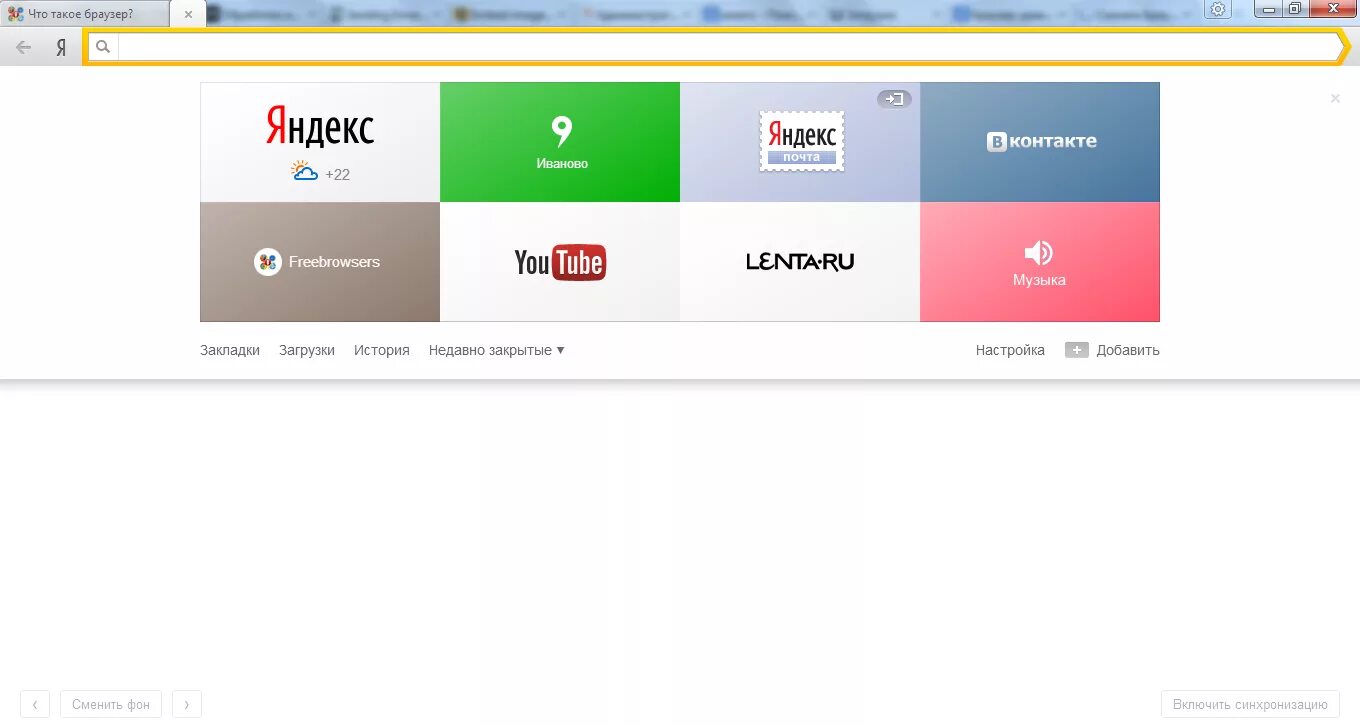Open the green Иваново maps tile
Screen dimensions: 1360x726
(x=560, y=142)
